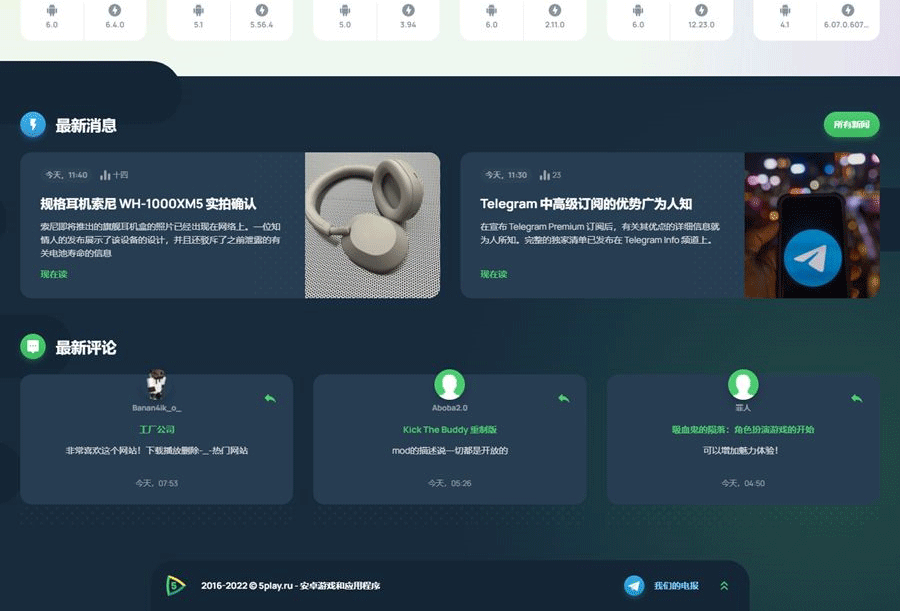900x611 pixels.
Task: Click the lightning version icon above 6.4.0
Action: click(115, 10)
